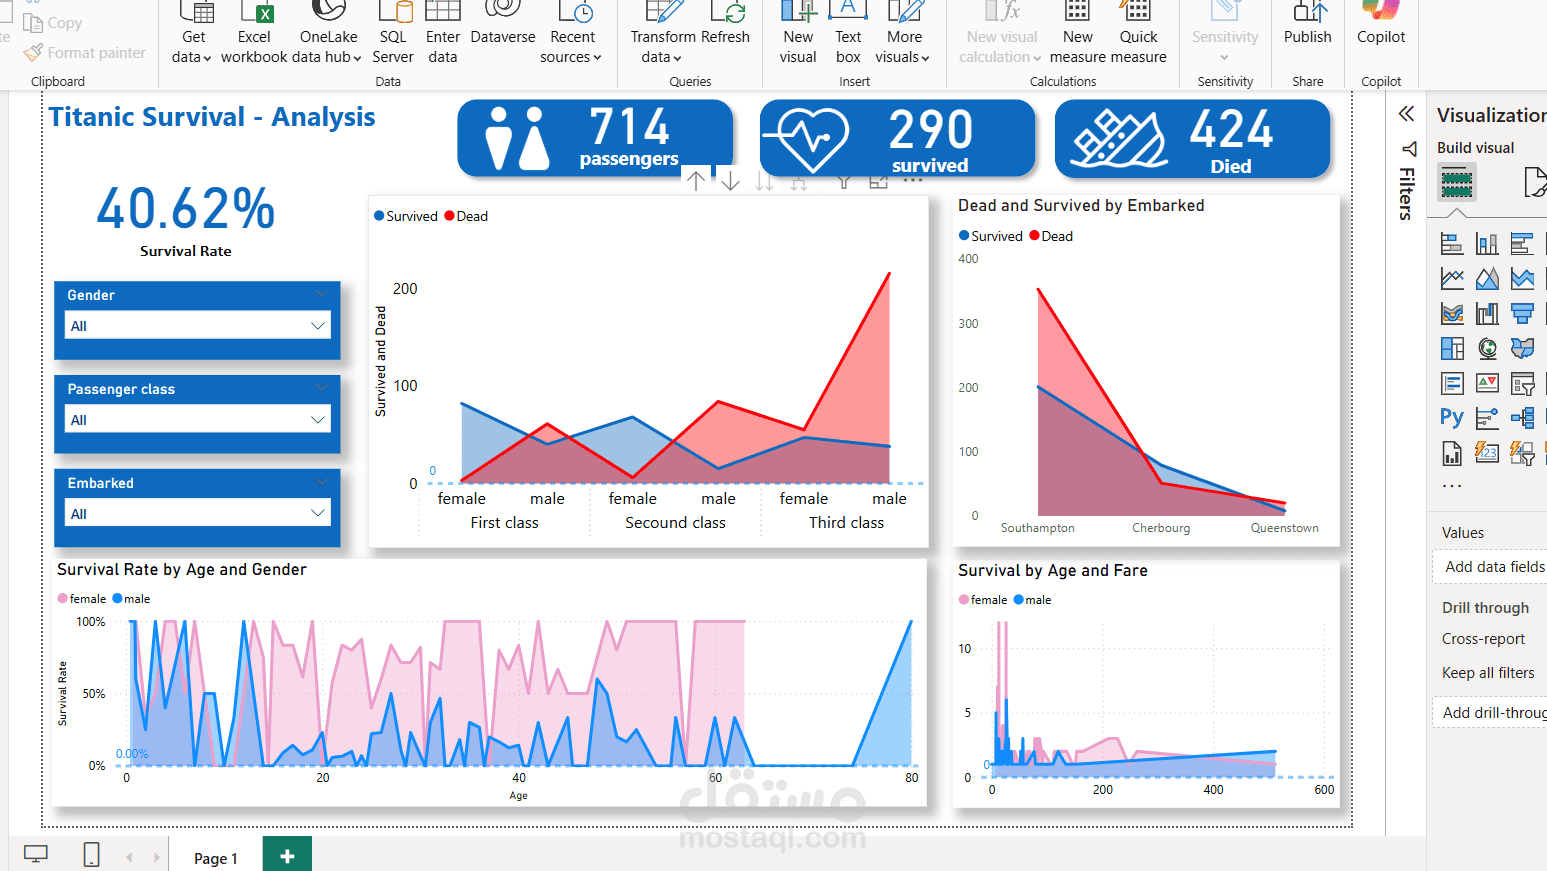Select the Python visual icon
1547x871 pixels.
coord(1452,416)
